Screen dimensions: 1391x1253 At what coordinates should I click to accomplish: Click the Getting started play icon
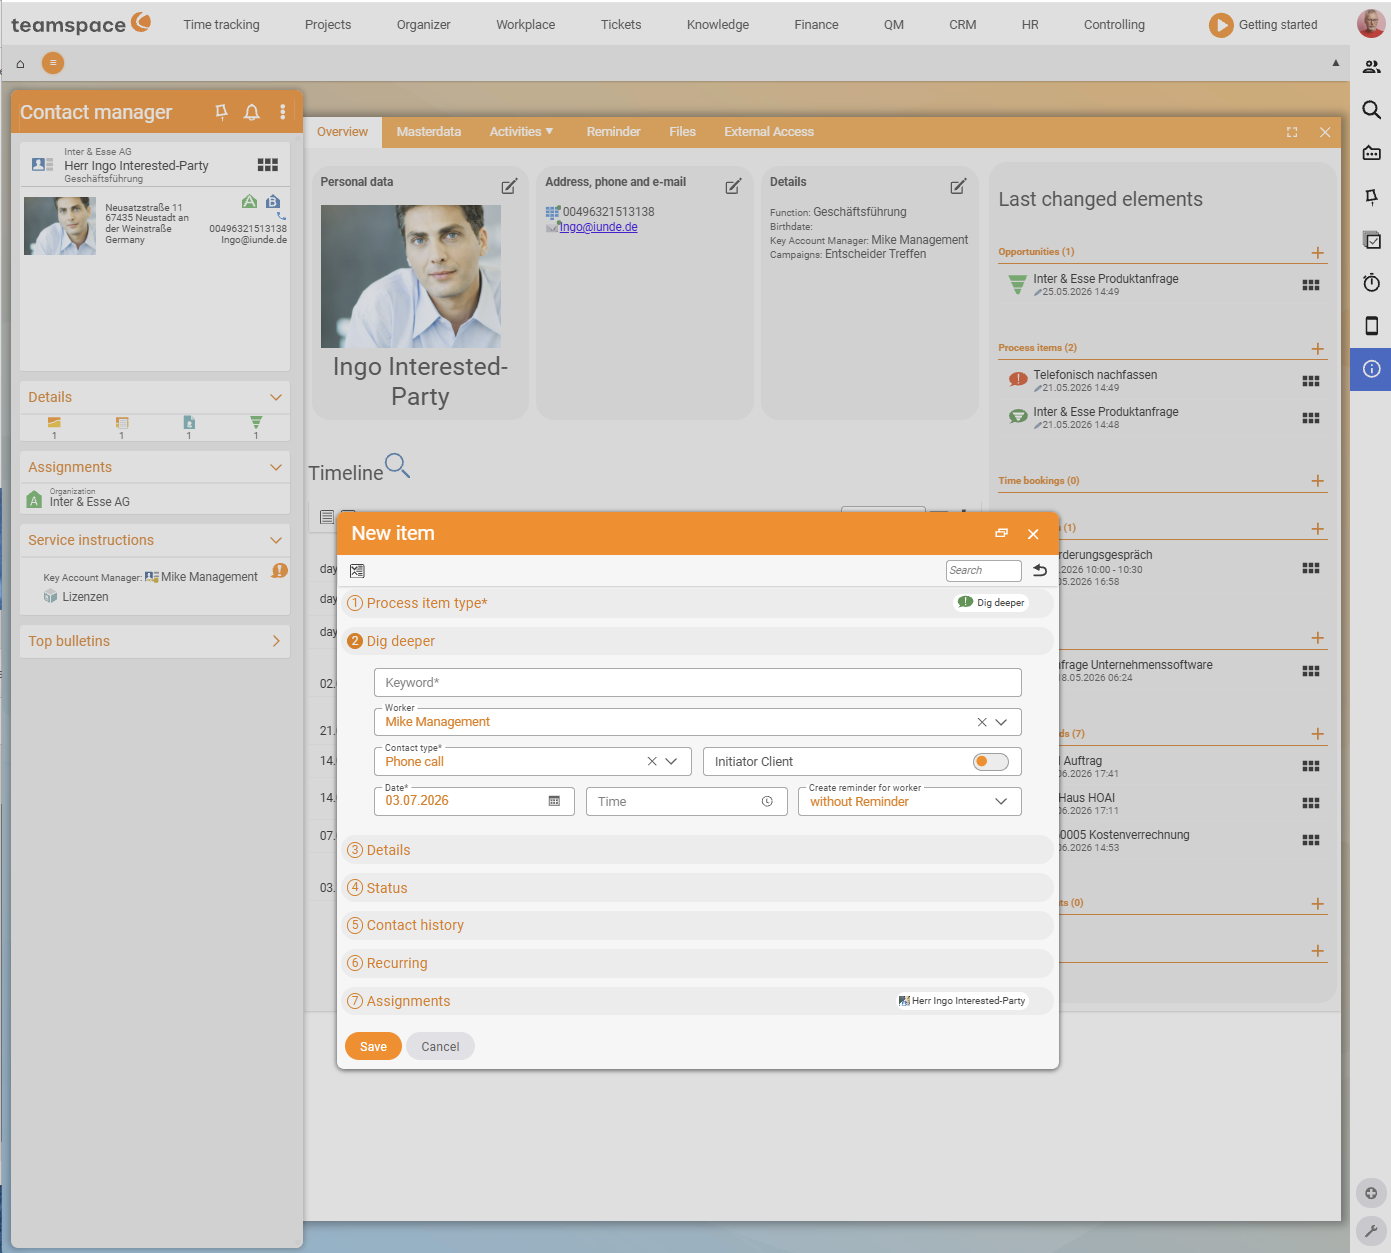1221,25
